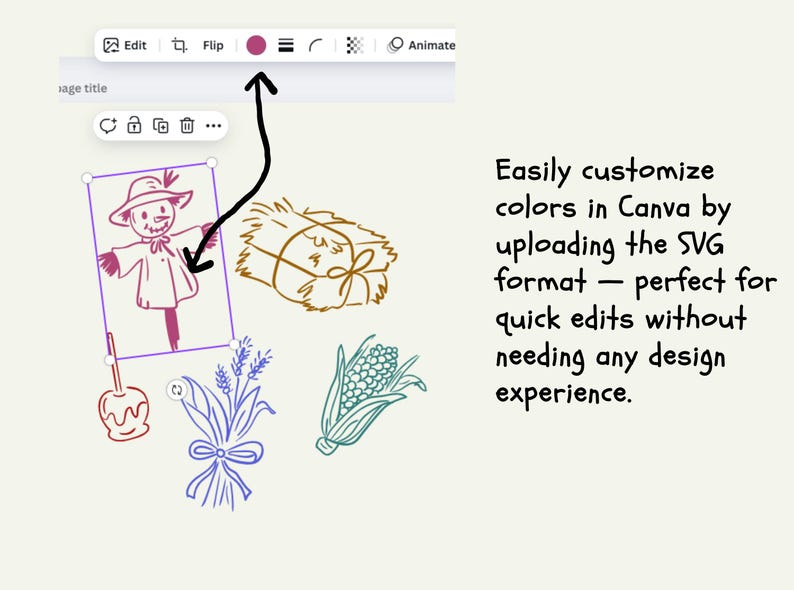This screenshot has width=794, height=590.
Task: Click the top-left selection handle
Action: pos(87,178)
